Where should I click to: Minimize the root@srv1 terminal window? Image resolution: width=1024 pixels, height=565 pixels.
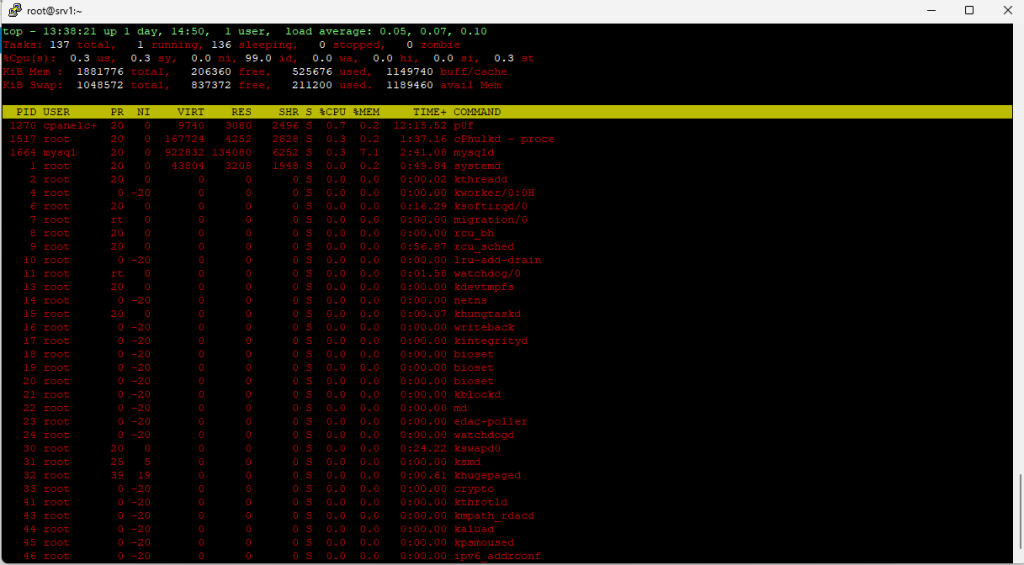(x=931, y=10)
